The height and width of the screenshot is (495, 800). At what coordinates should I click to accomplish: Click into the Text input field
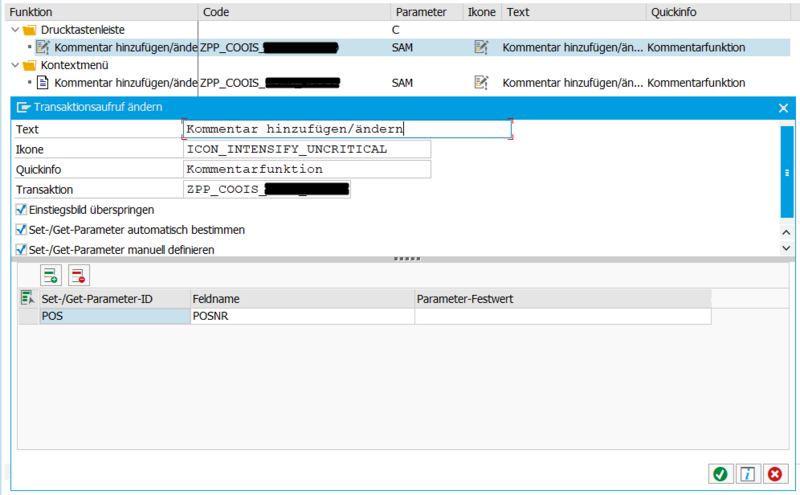(x=347, y=129)
